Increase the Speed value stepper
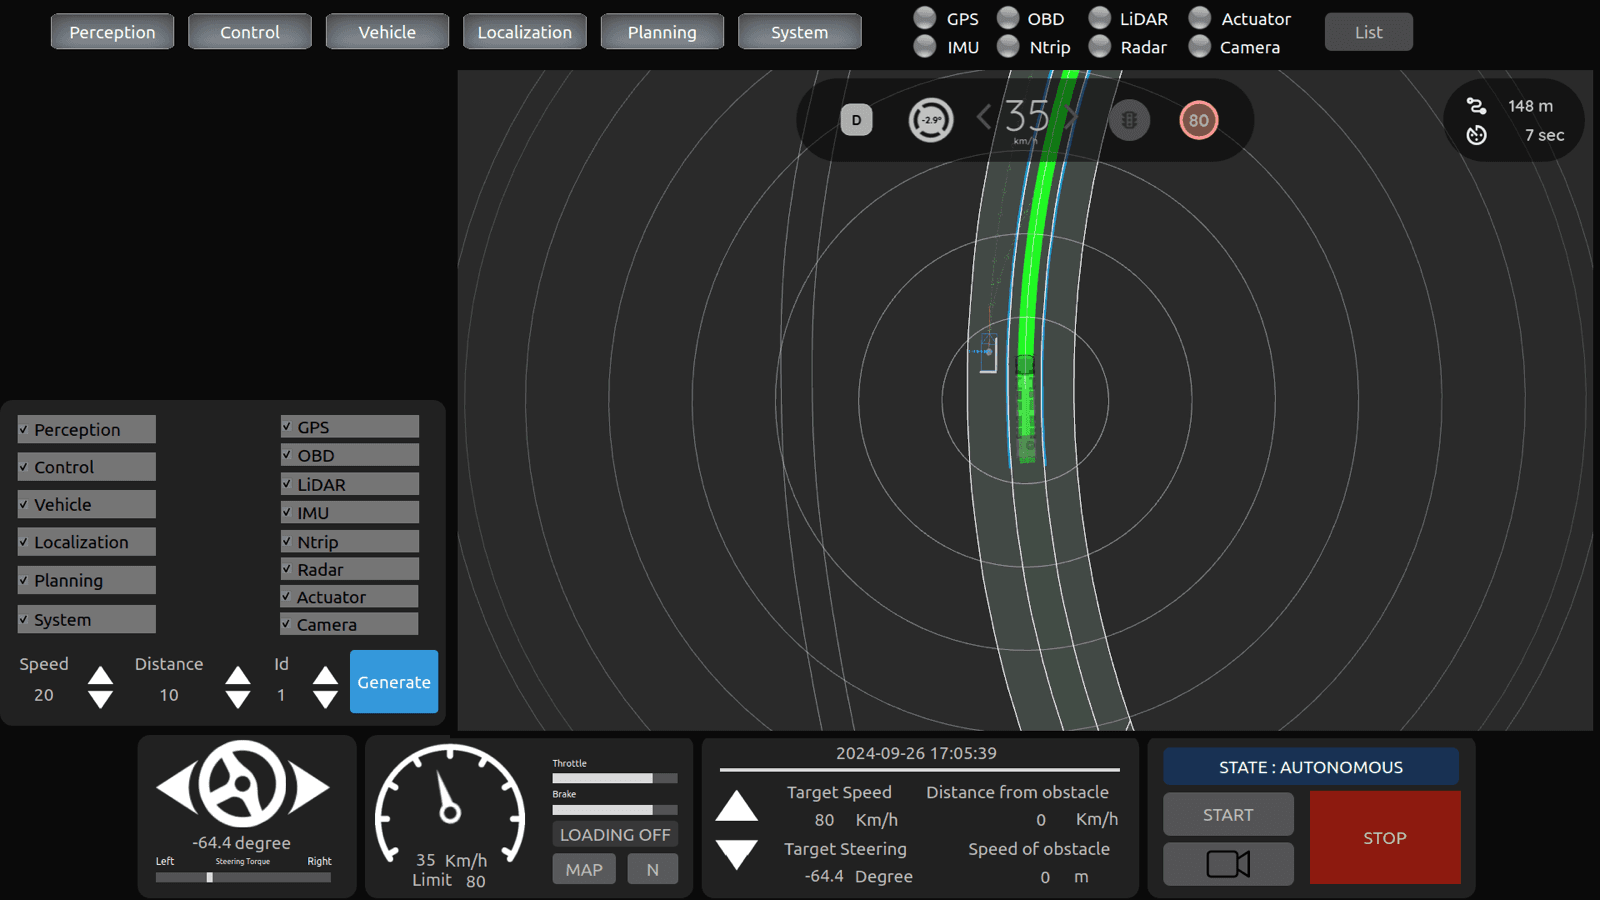 pos(100,676)
